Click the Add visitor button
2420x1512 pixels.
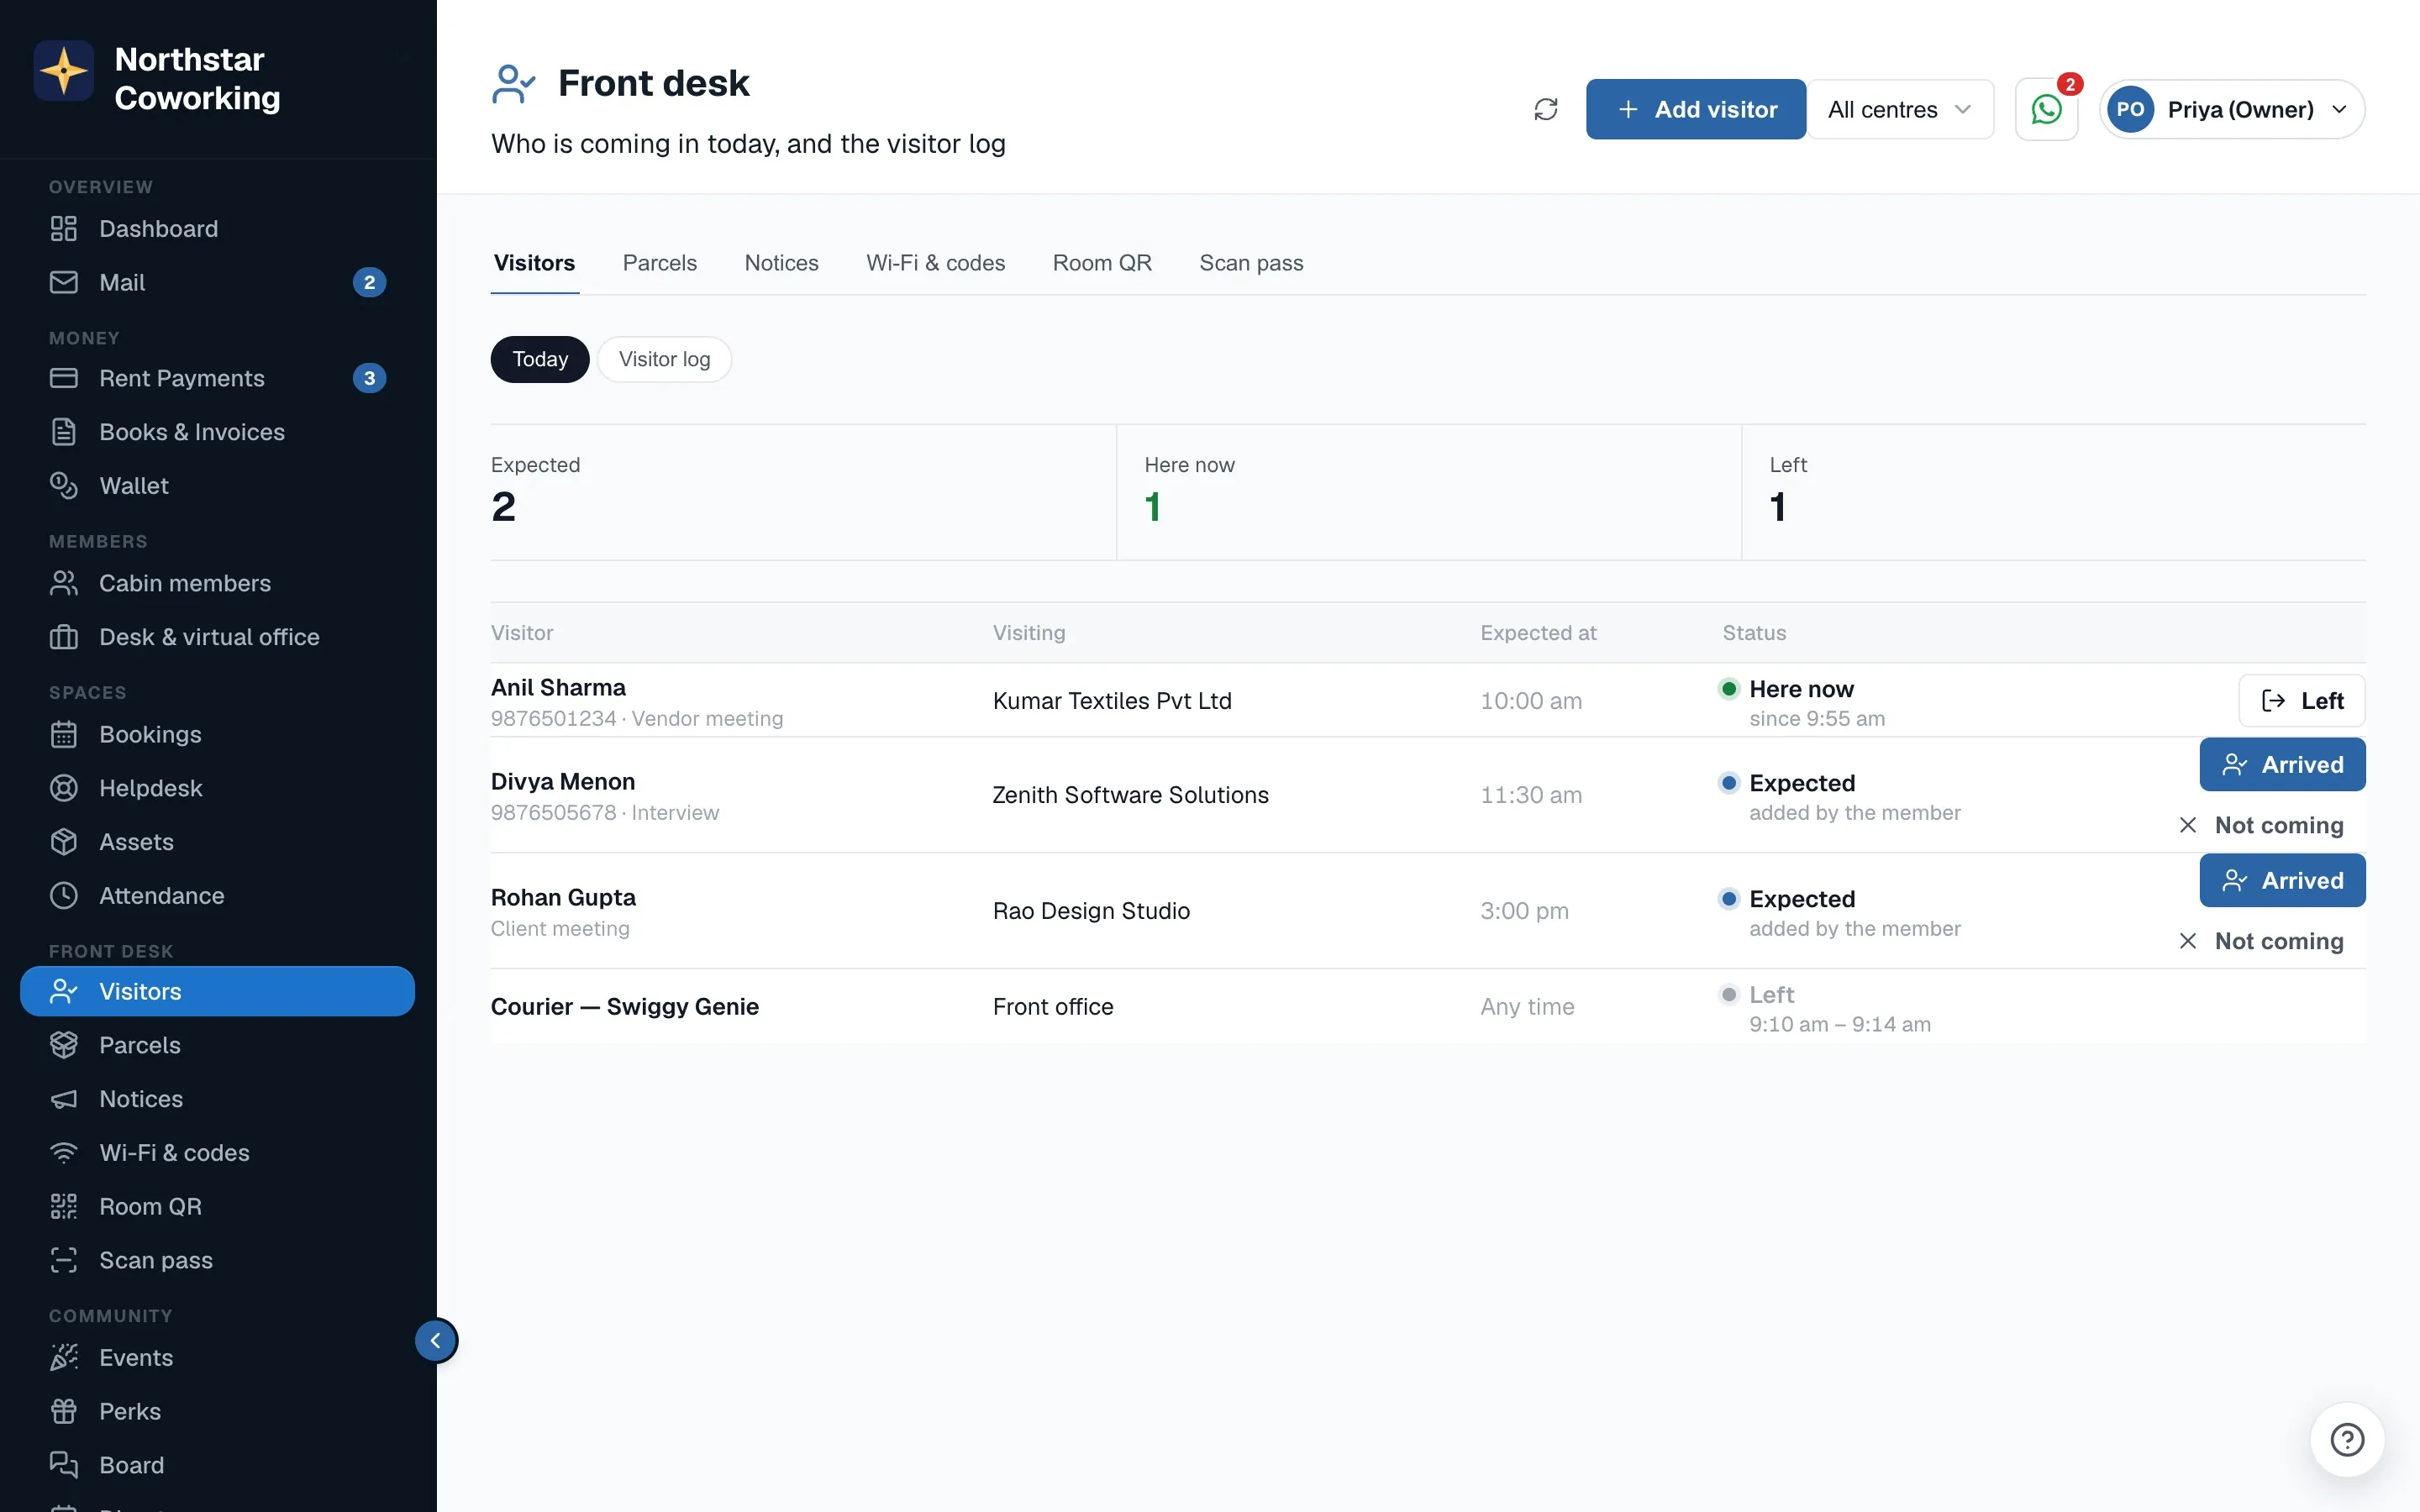click(1696, 109)
